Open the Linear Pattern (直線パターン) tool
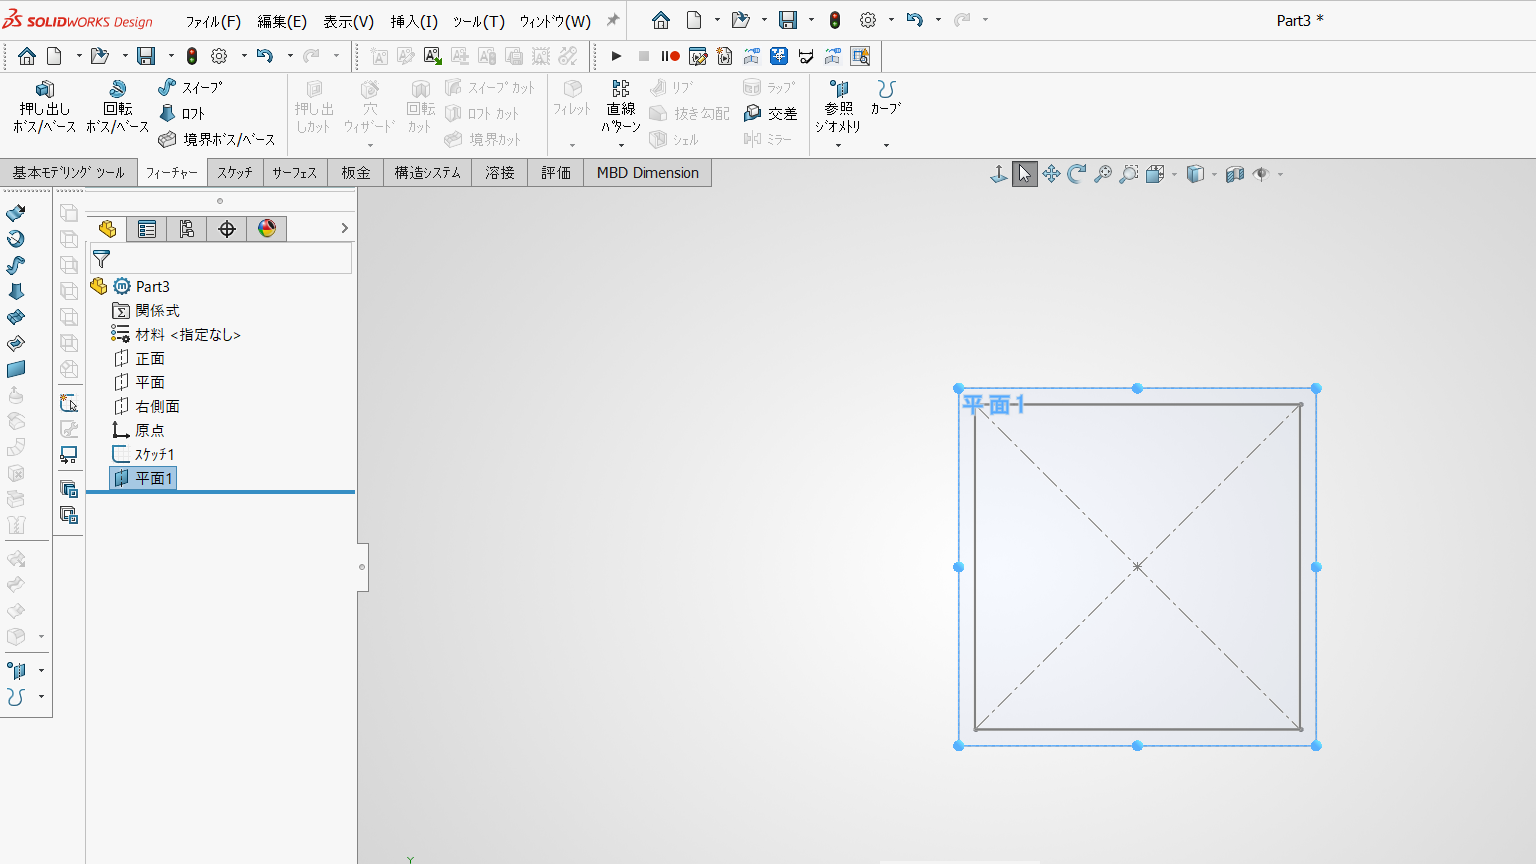Screen dimensions: 1536x864 click(621, 107)
